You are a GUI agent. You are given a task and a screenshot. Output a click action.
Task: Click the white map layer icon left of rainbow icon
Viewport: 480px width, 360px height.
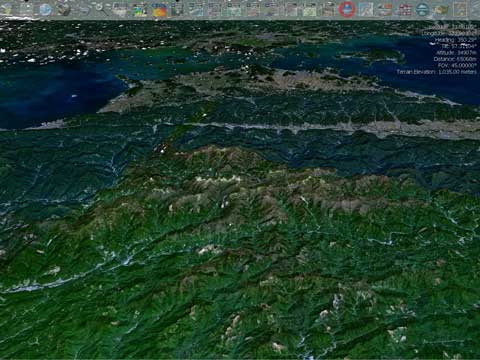tap(120, 9)
